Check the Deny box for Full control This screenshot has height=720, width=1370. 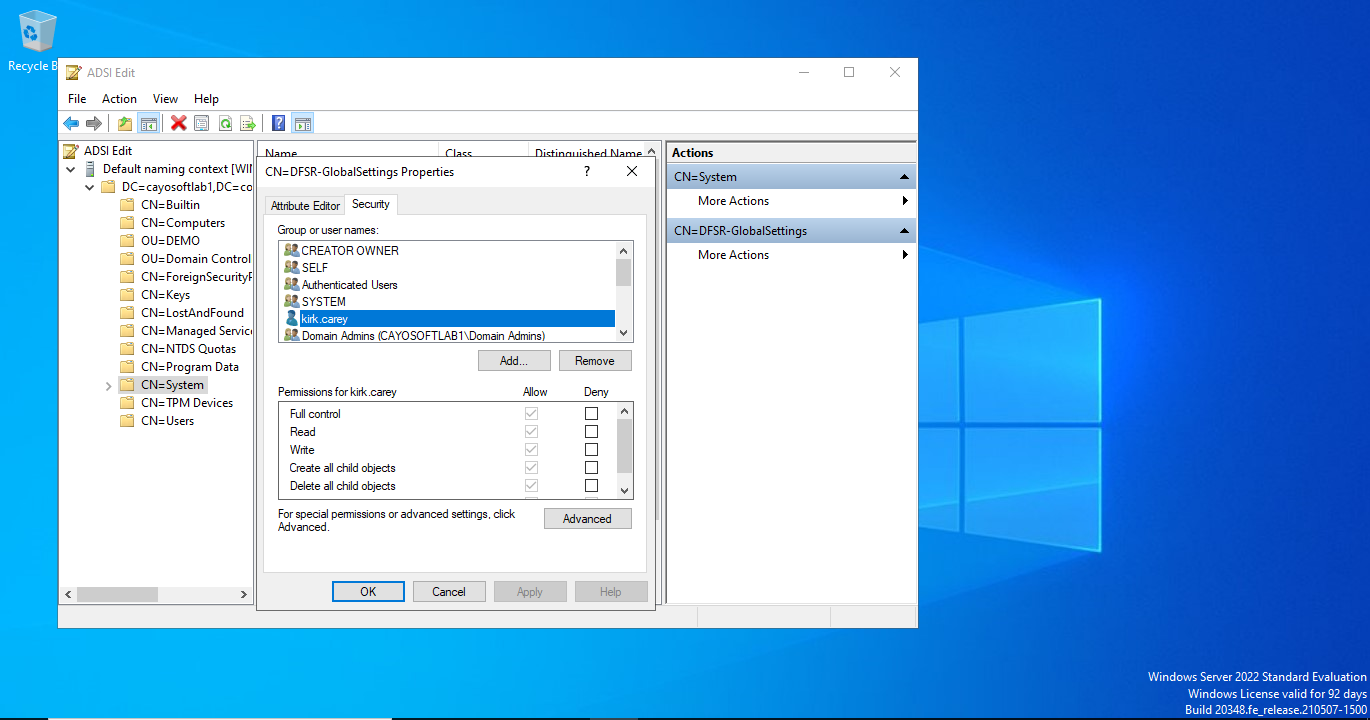click(x=591, y=414)
